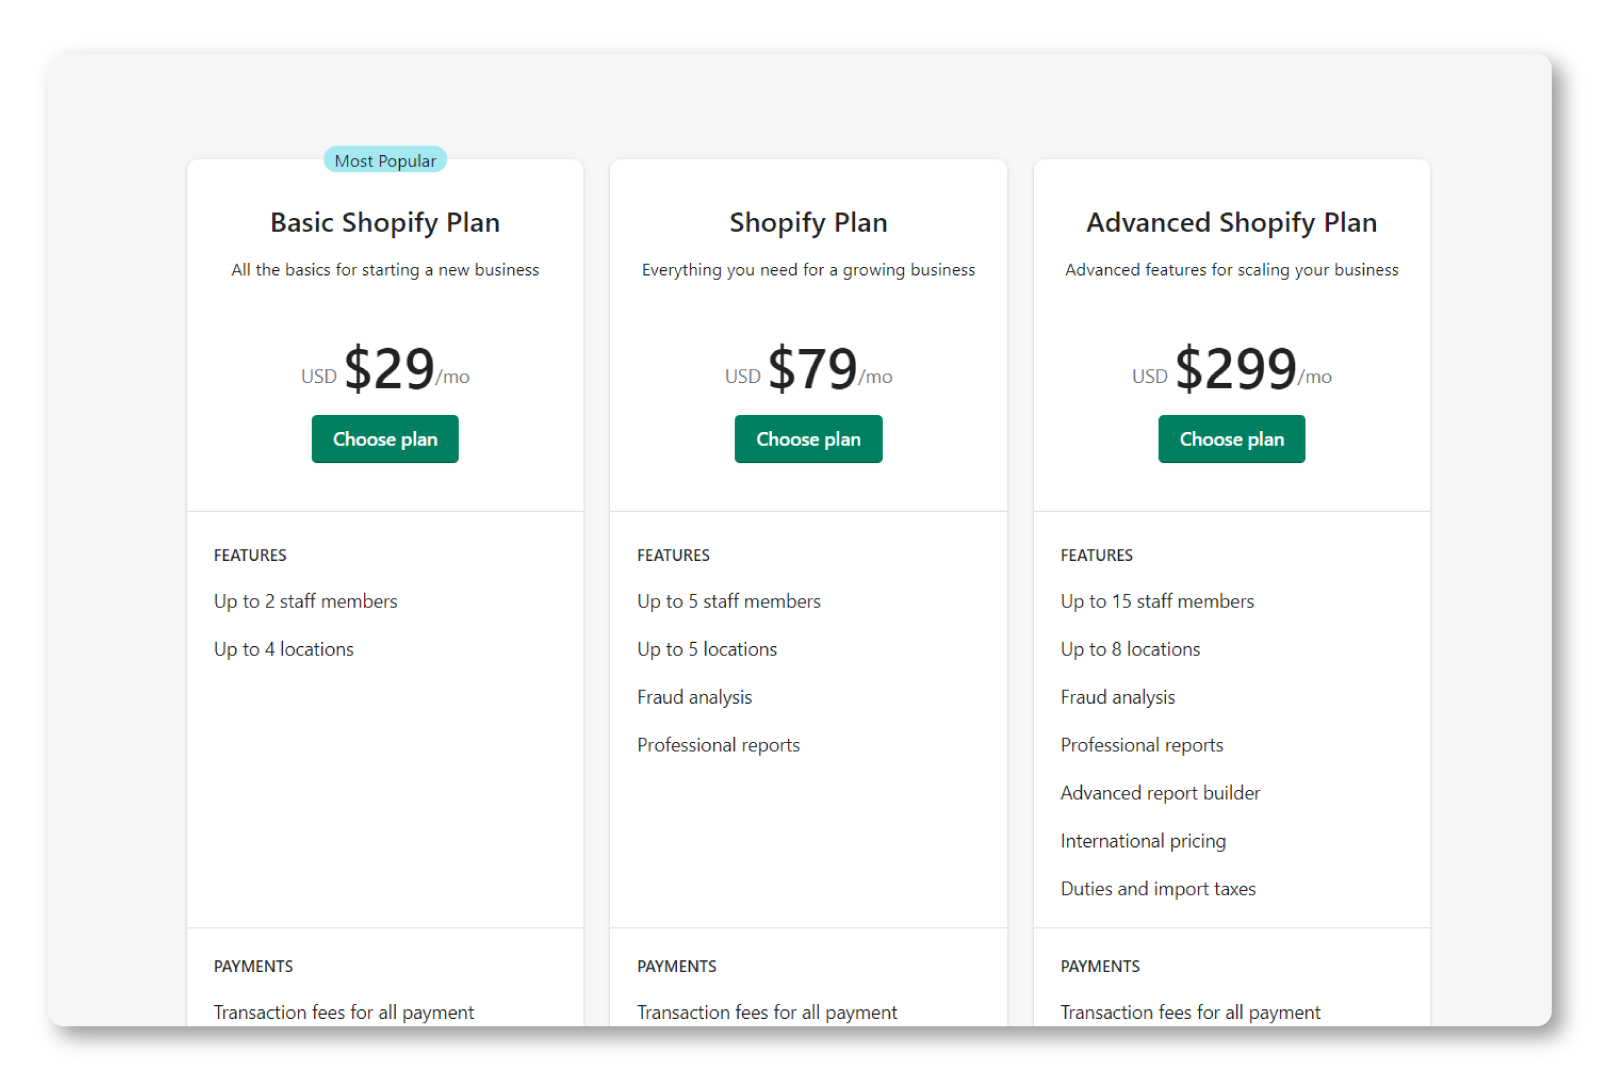The image size is (1600, 1080).
Task: Click Duties and import taxes feature
Action: pos(1158,889)
